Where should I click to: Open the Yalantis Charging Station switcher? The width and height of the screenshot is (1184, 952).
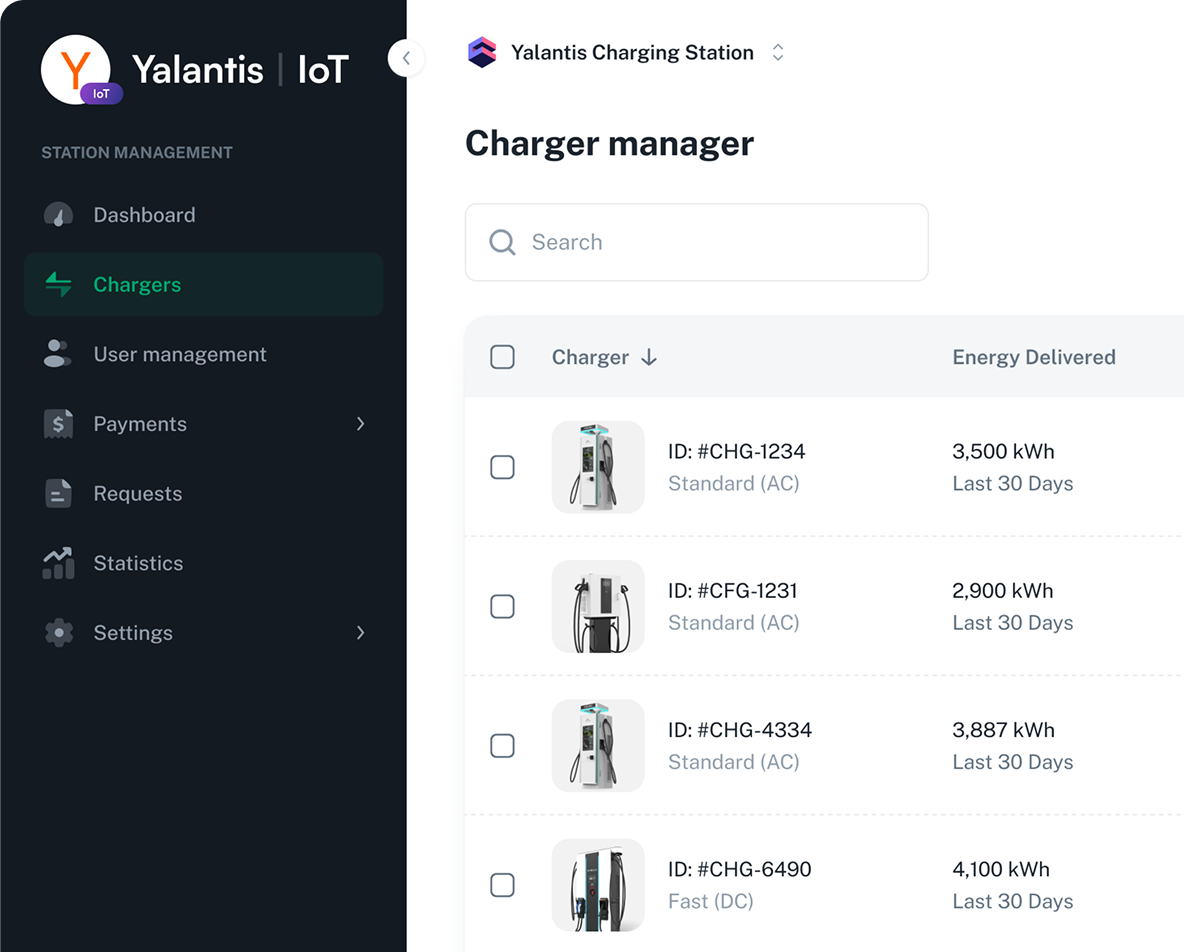point(778,53)
